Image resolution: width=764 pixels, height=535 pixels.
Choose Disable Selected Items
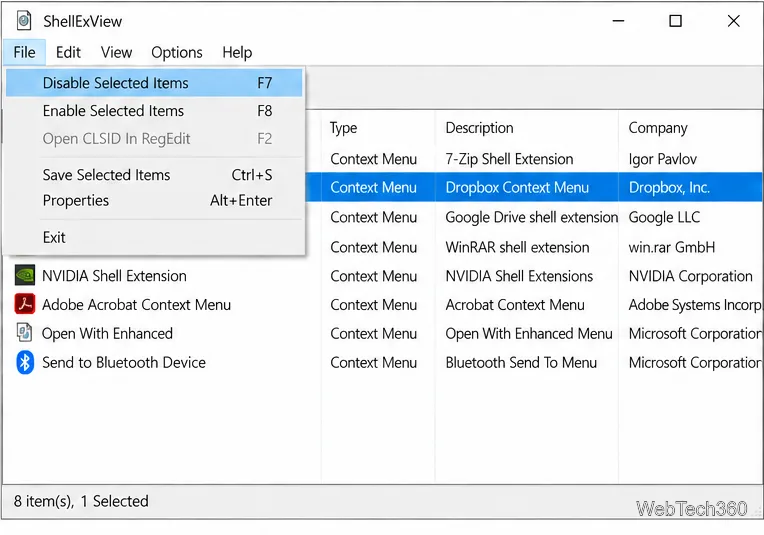click(154, 83)
